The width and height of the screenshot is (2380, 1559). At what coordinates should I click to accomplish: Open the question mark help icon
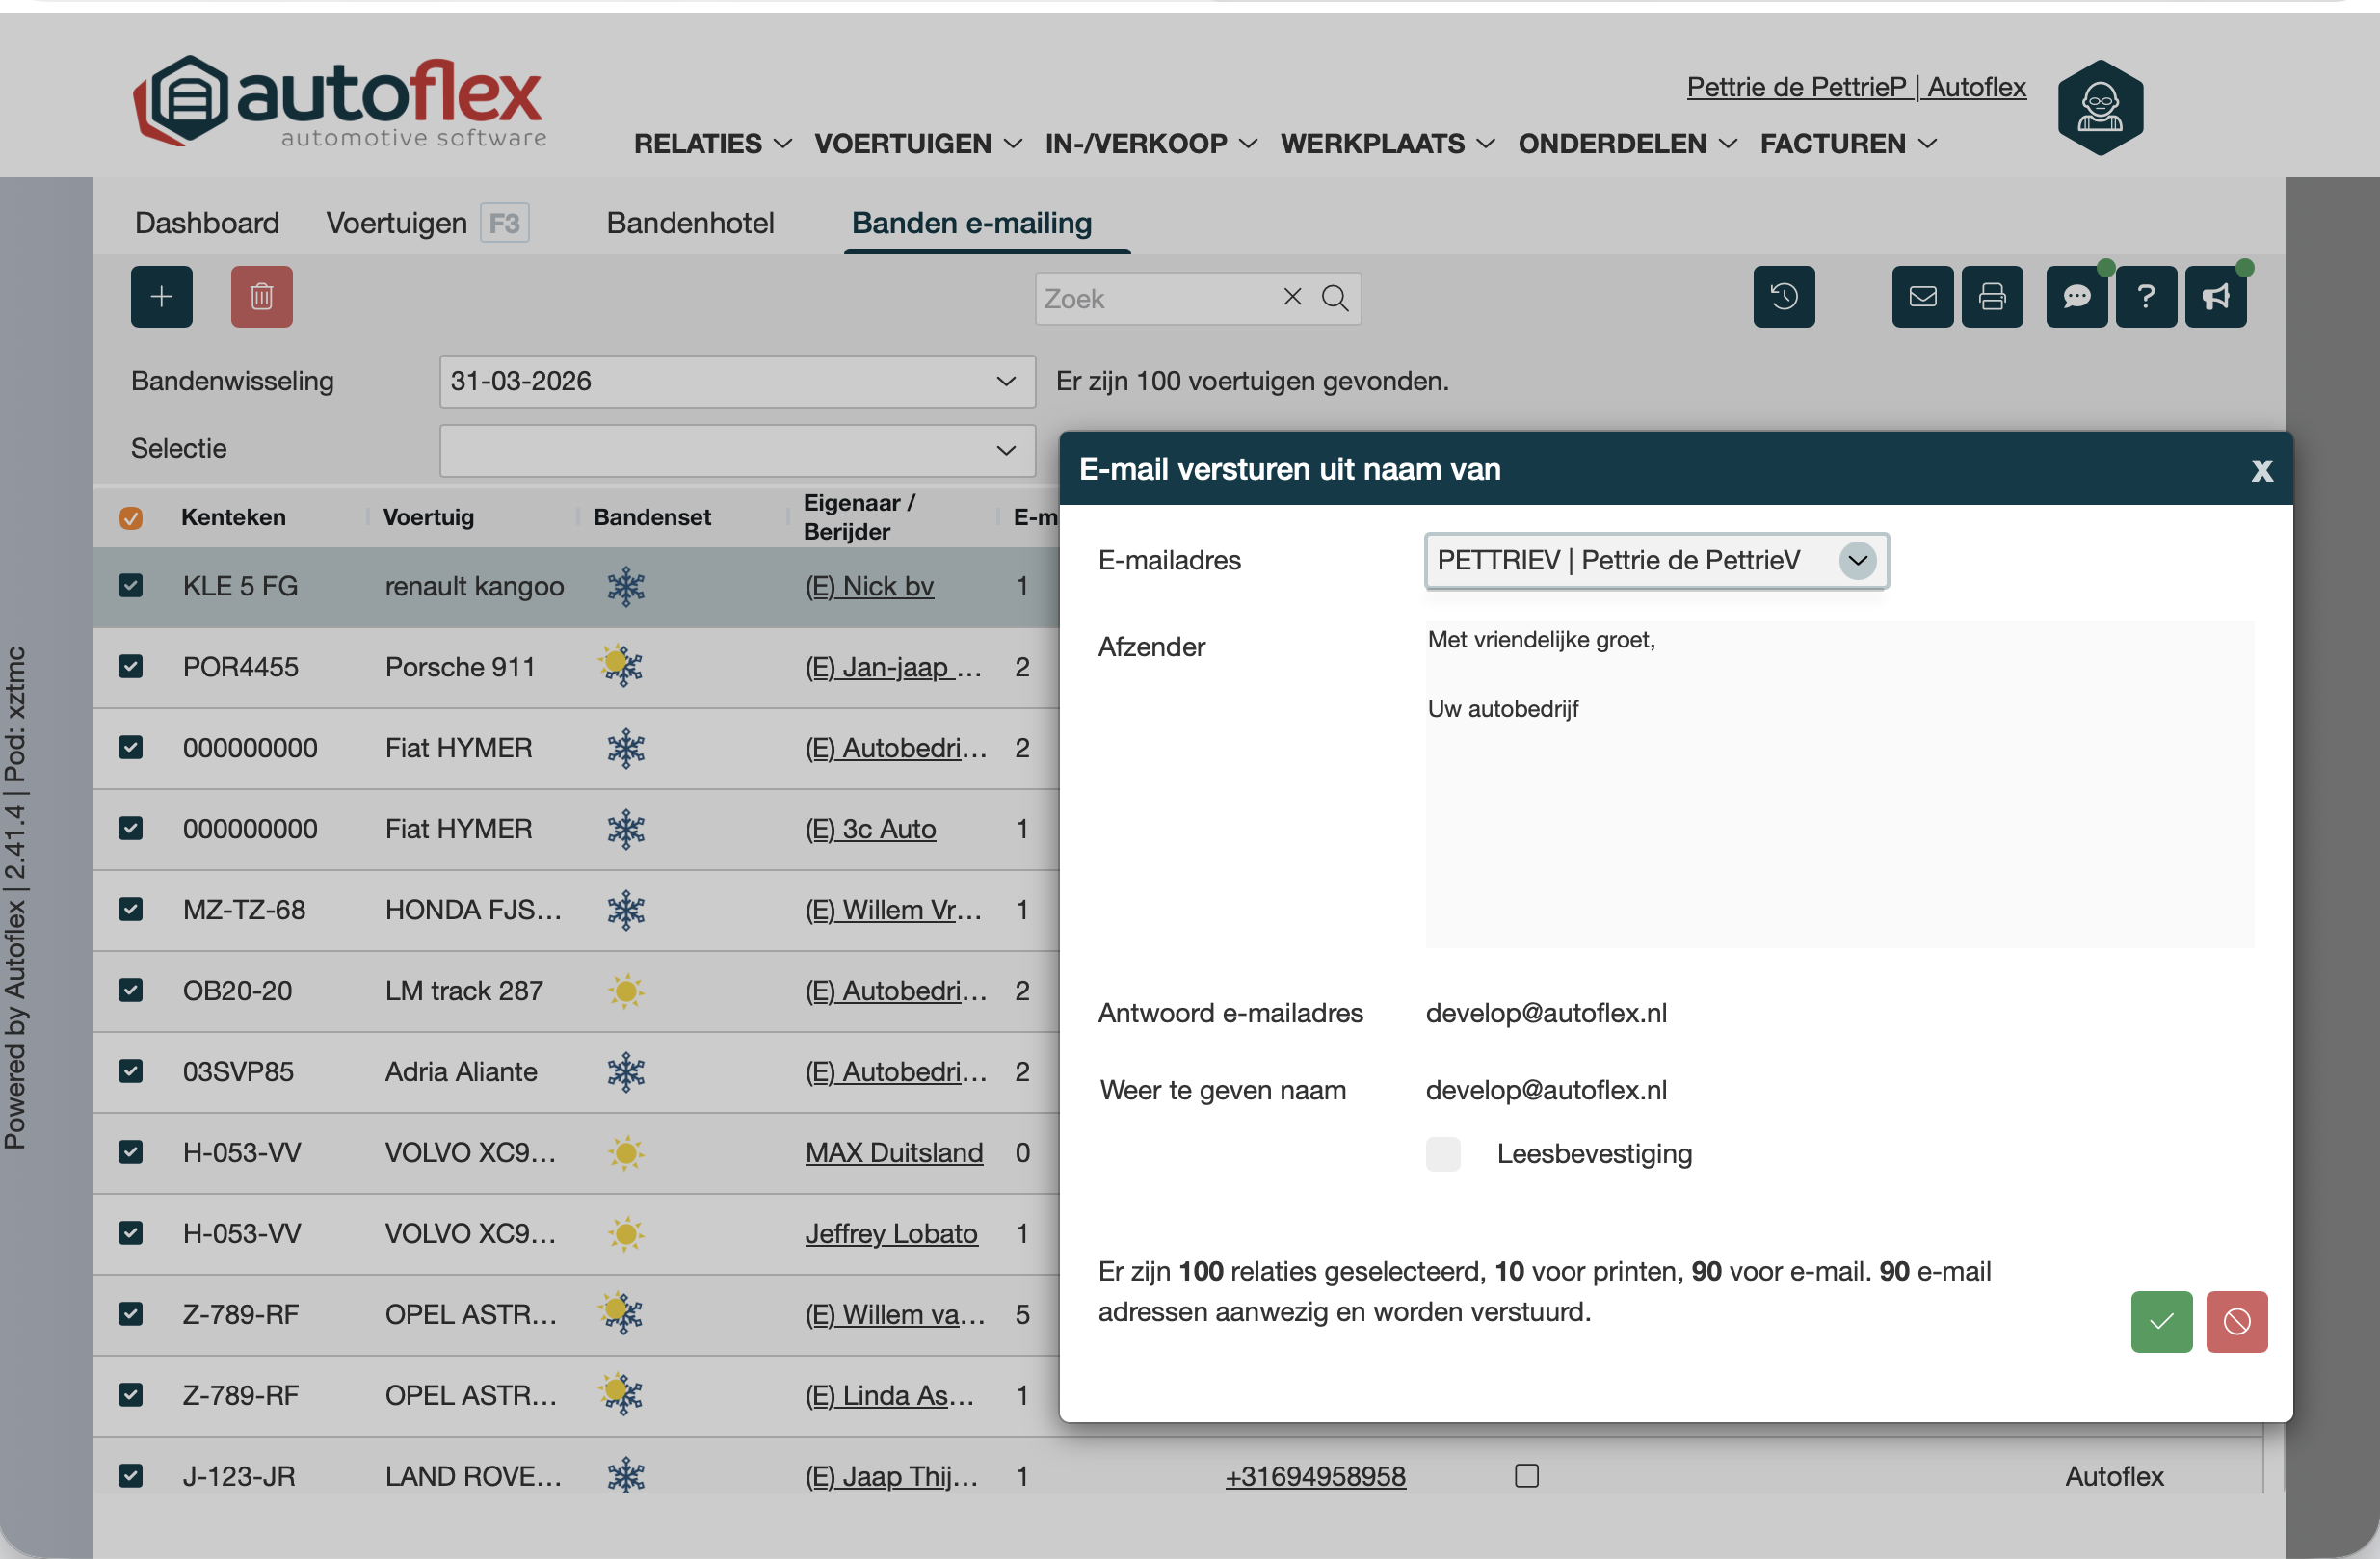(x=2146, y=297)
